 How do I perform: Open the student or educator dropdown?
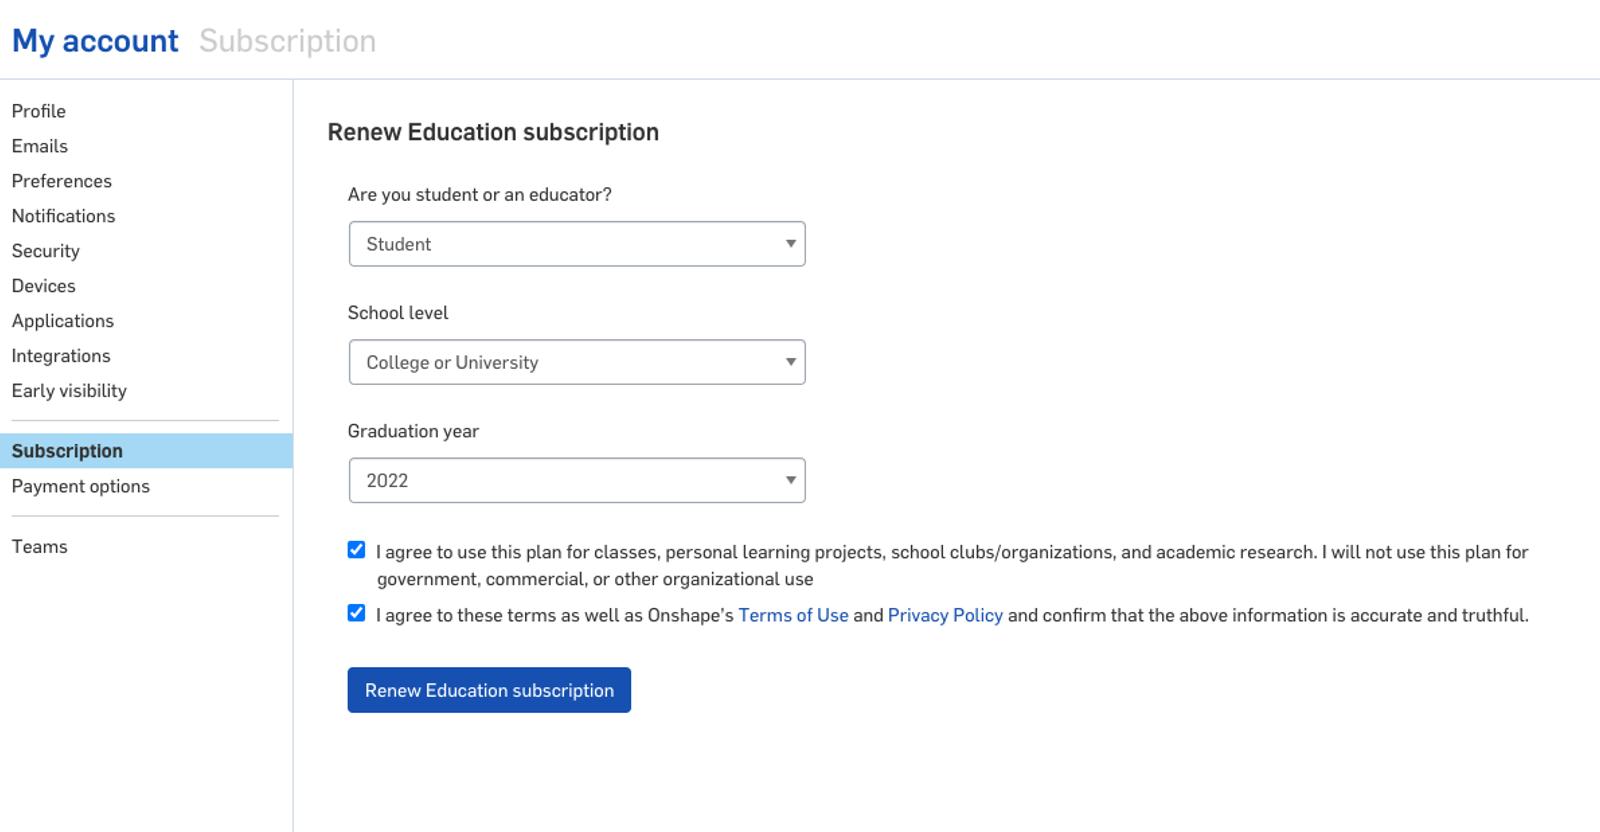coord(576,244)
